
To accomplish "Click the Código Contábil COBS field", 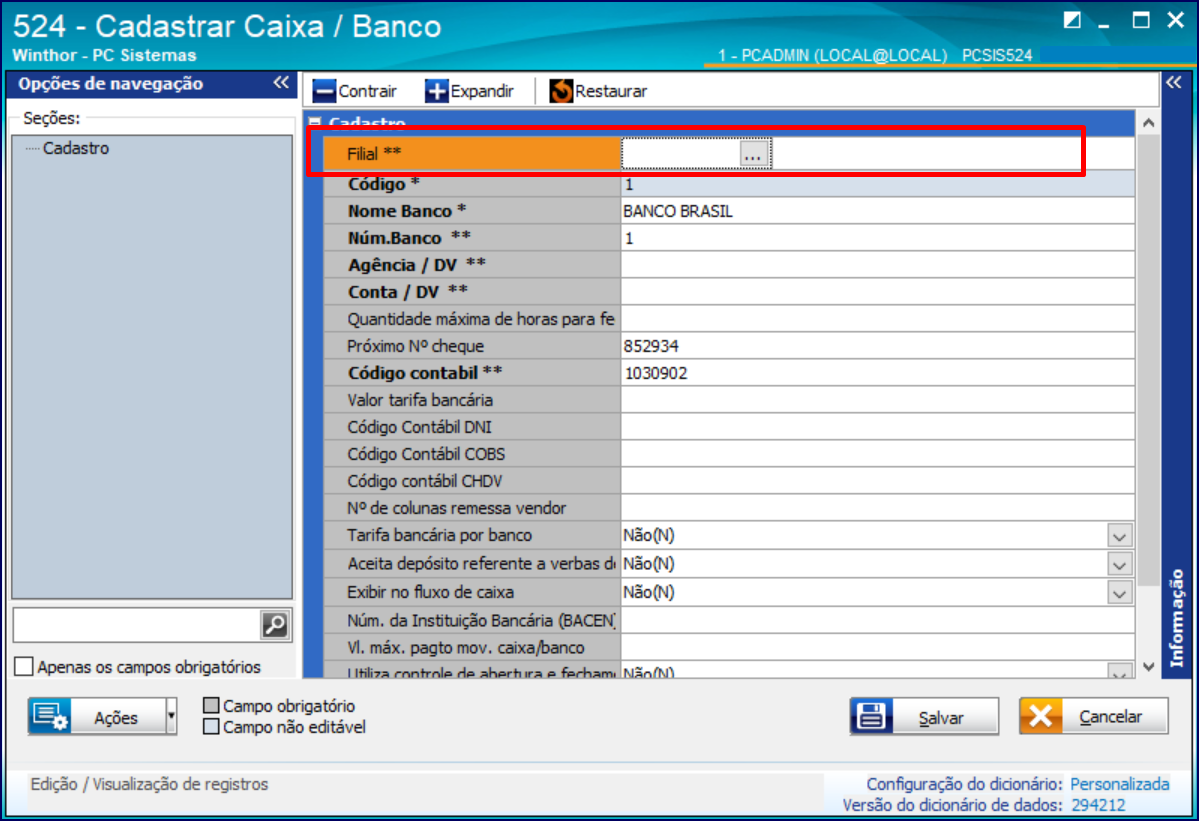I will click(878, 454).
